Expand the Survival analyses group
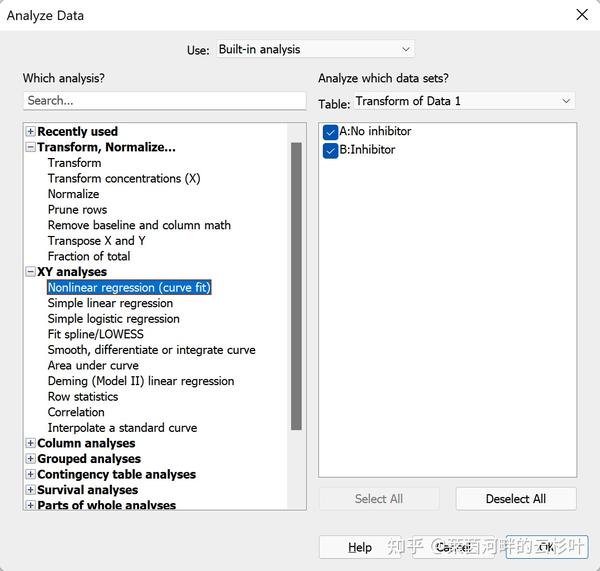The image size is (600, 571). tap(30, 490)
